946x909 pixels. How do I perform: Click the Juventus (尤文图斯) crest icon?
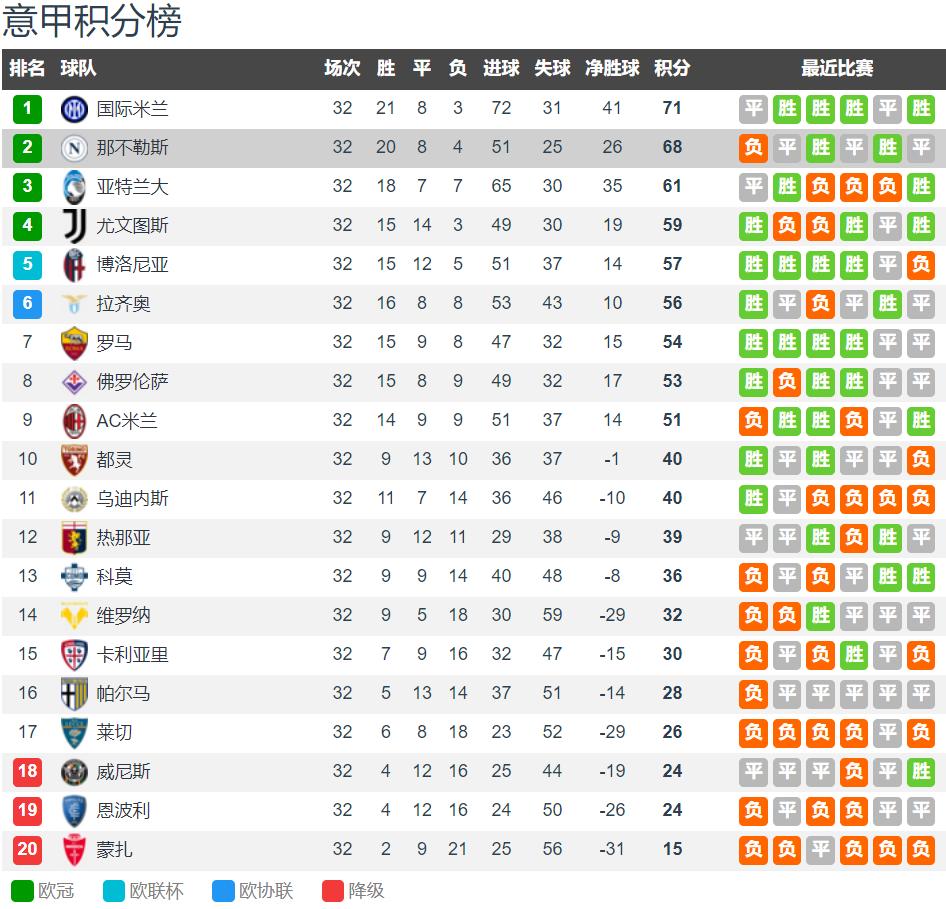75,226
